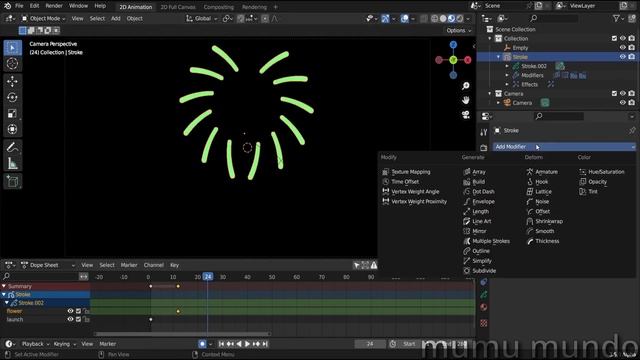This screenshot has width=640, height=360.
Task: Click the Z axis on navigation gizmo
Action: point(453,44)
